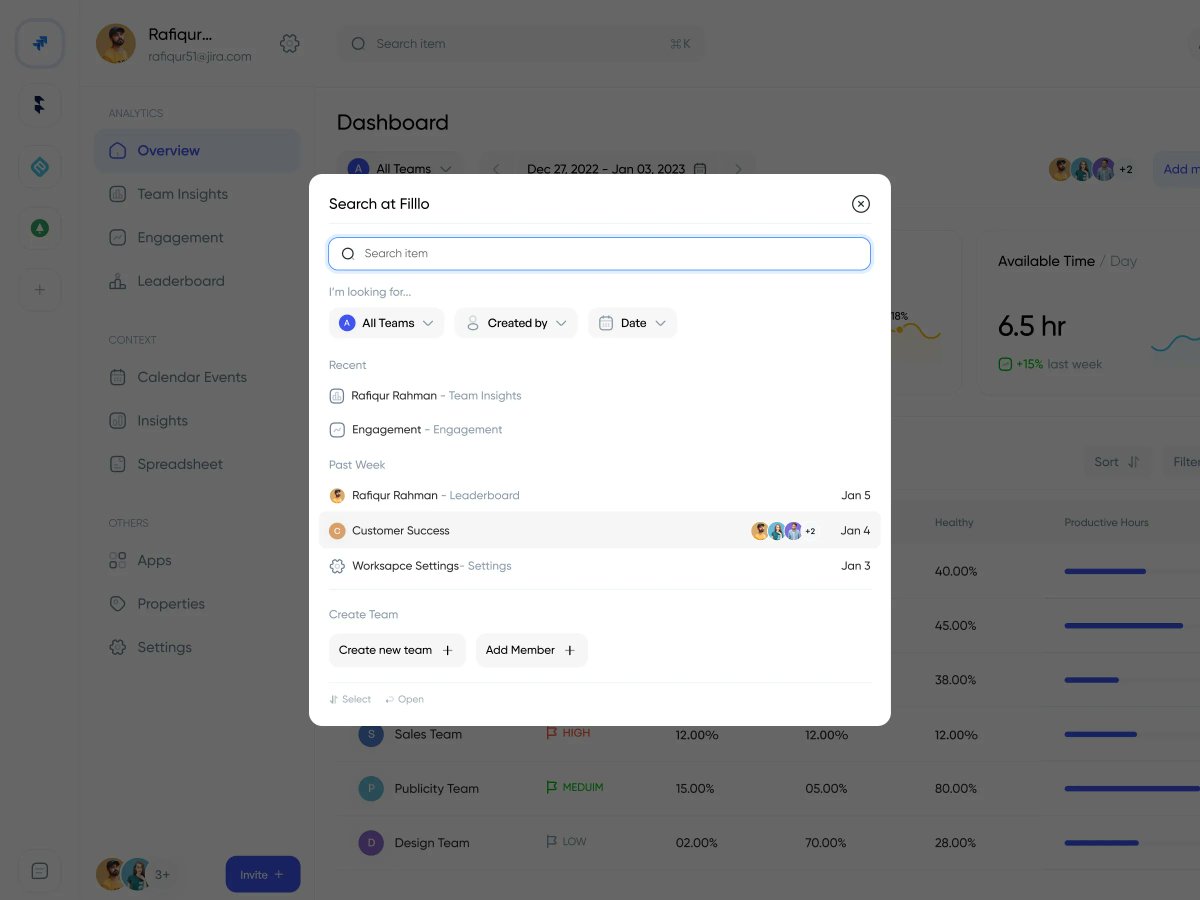The image size is (1200, 900).
Task: Click the Search item field in the dialog
Action: pyautogui.click(x=599, y=253)
